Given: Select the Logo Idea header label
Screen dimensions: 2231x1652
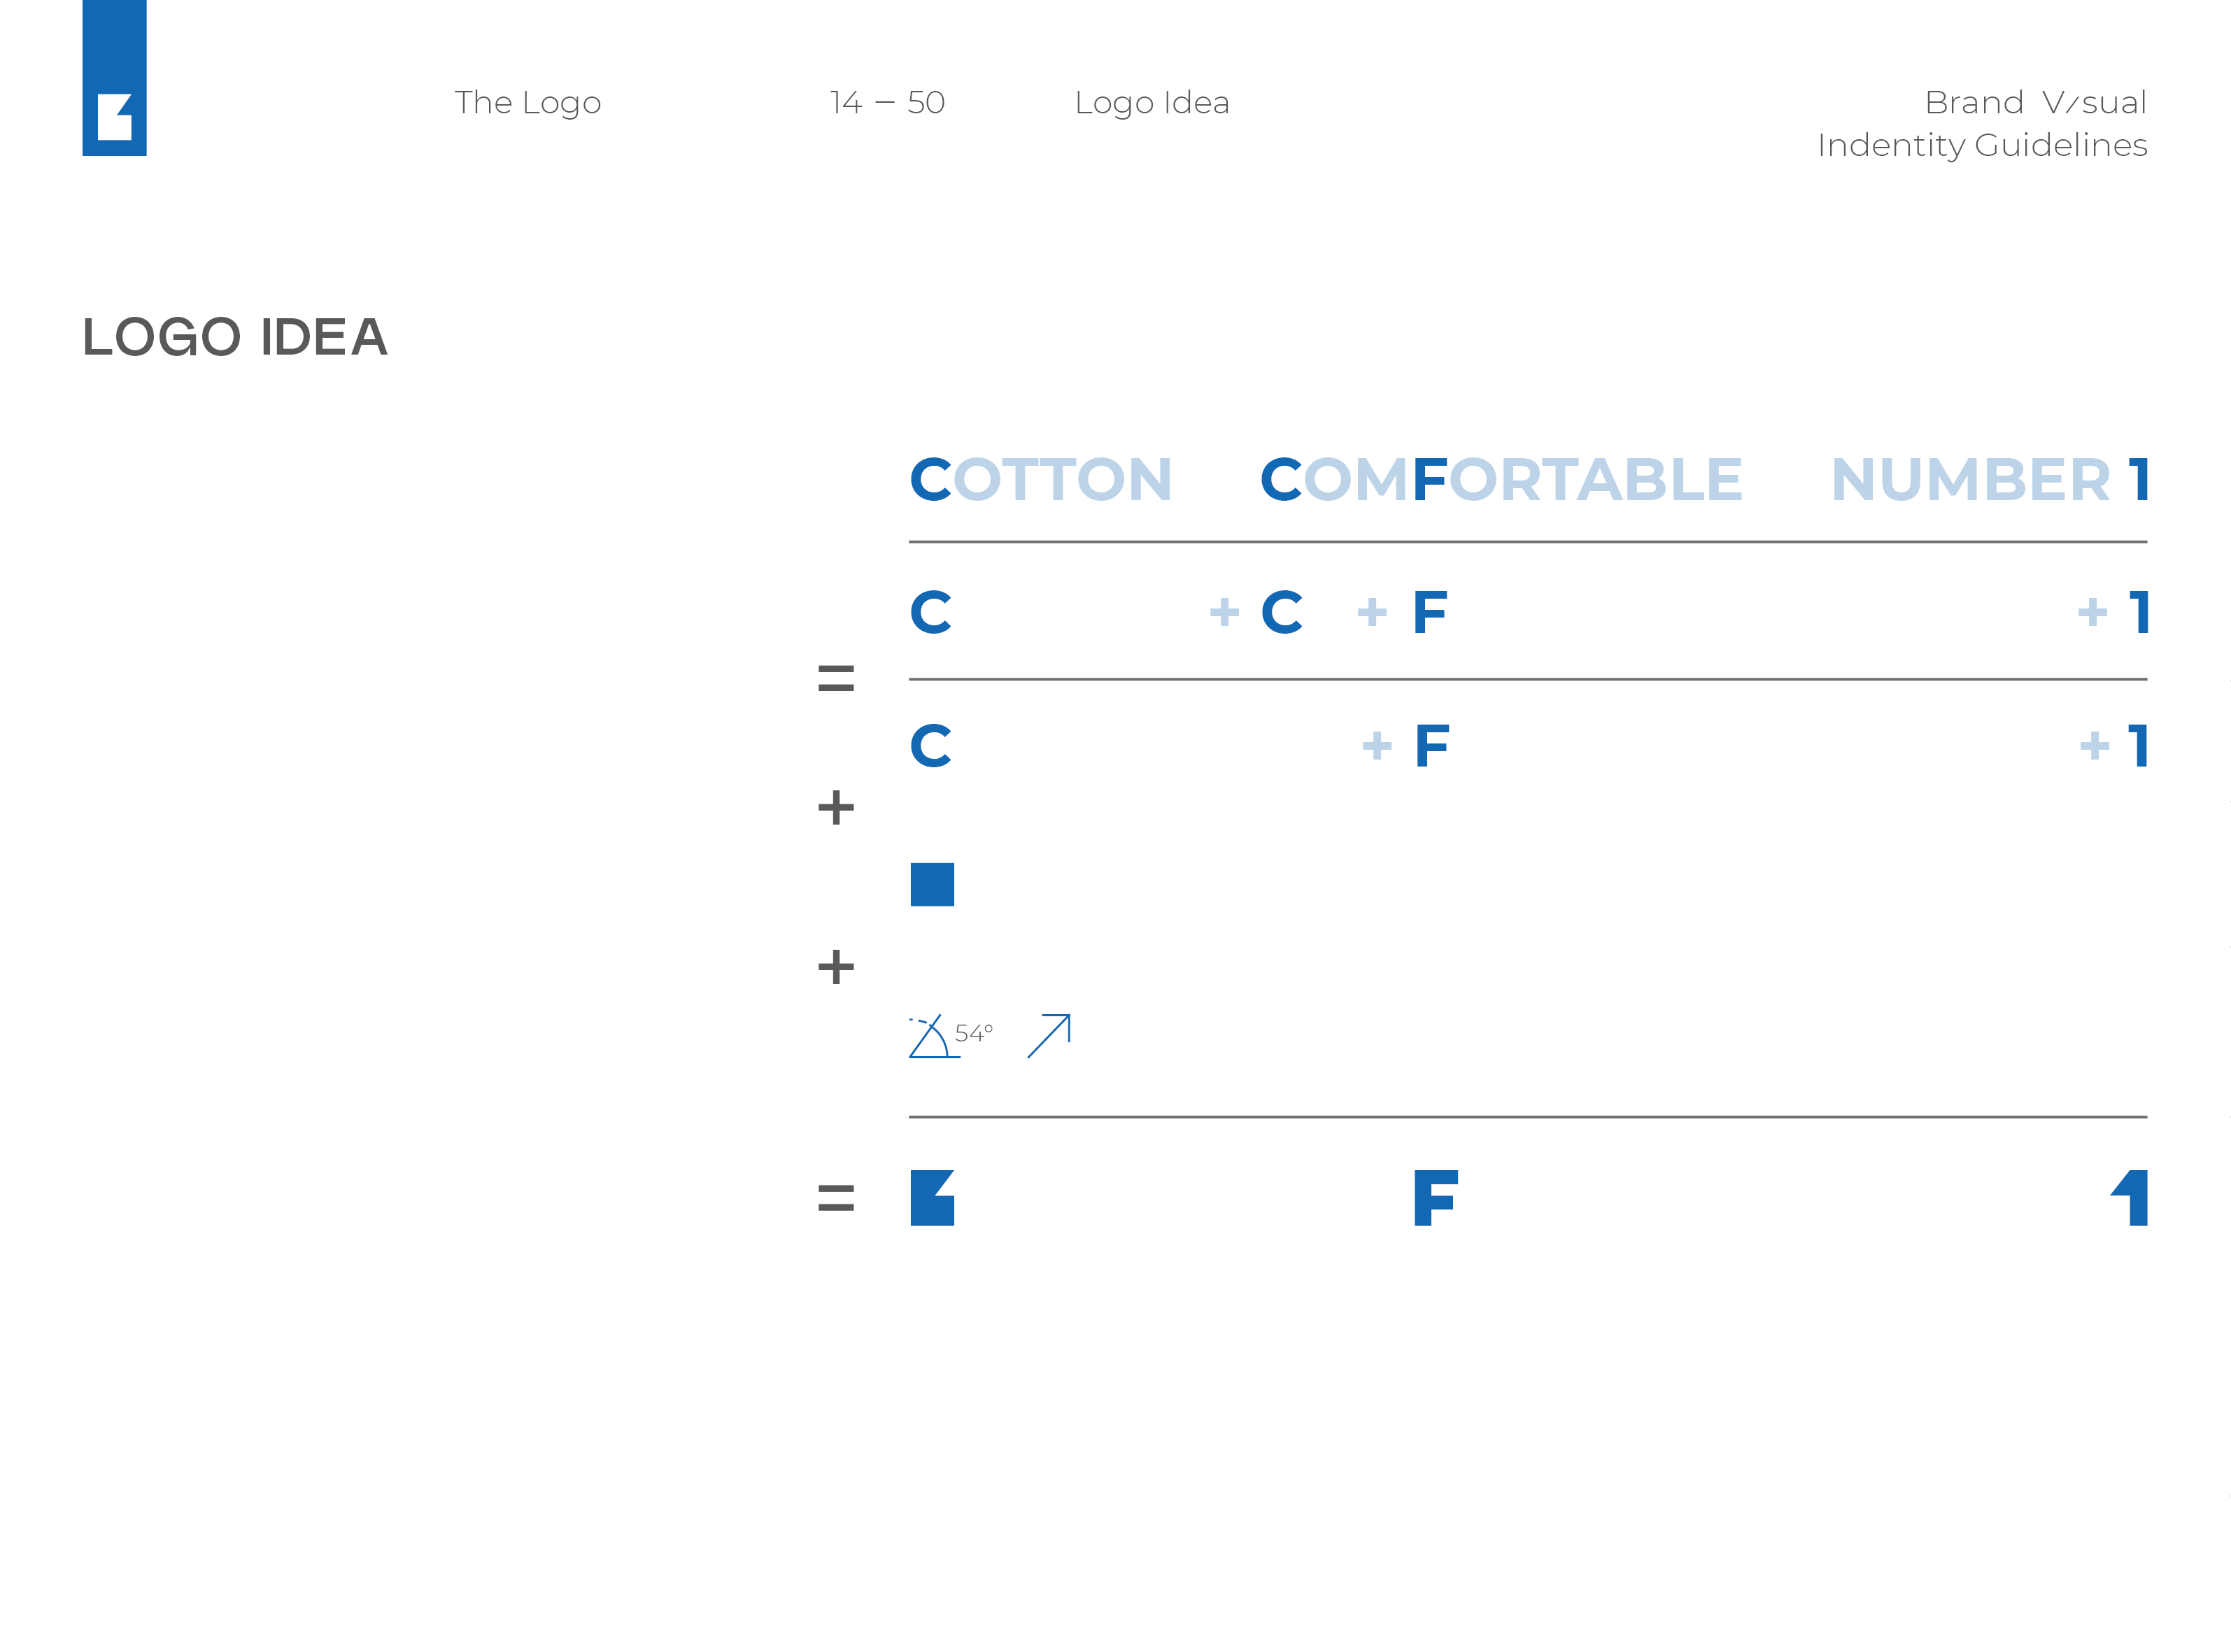Looking at the screenshot, I should pyautogui.click(x=1152, y=103).
